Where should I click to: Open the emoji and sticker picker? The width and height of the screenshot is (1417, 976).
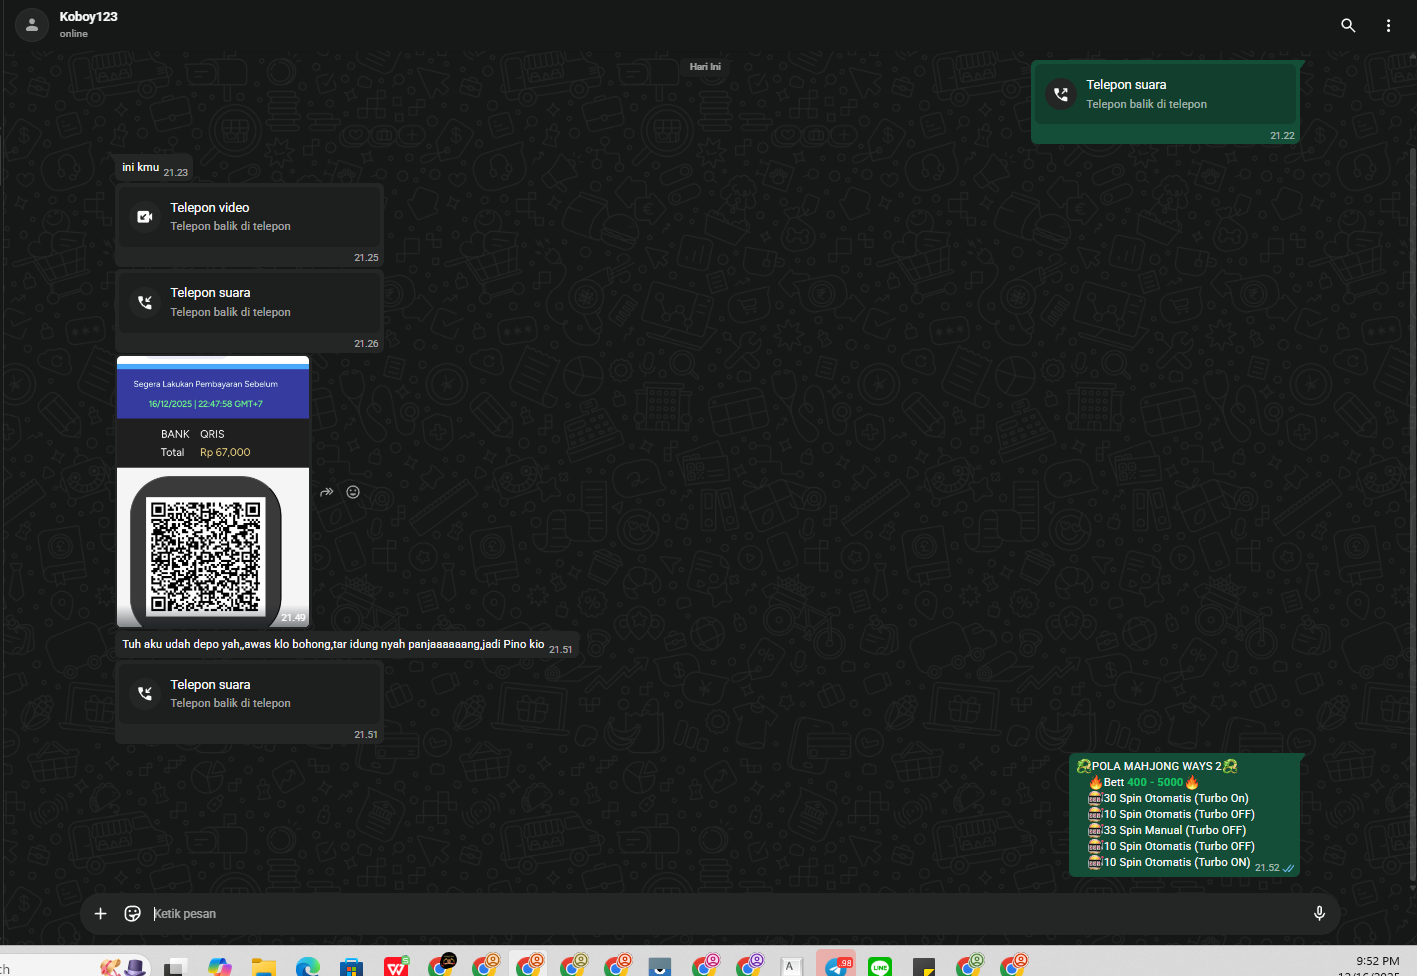click(x=132, y=913)
